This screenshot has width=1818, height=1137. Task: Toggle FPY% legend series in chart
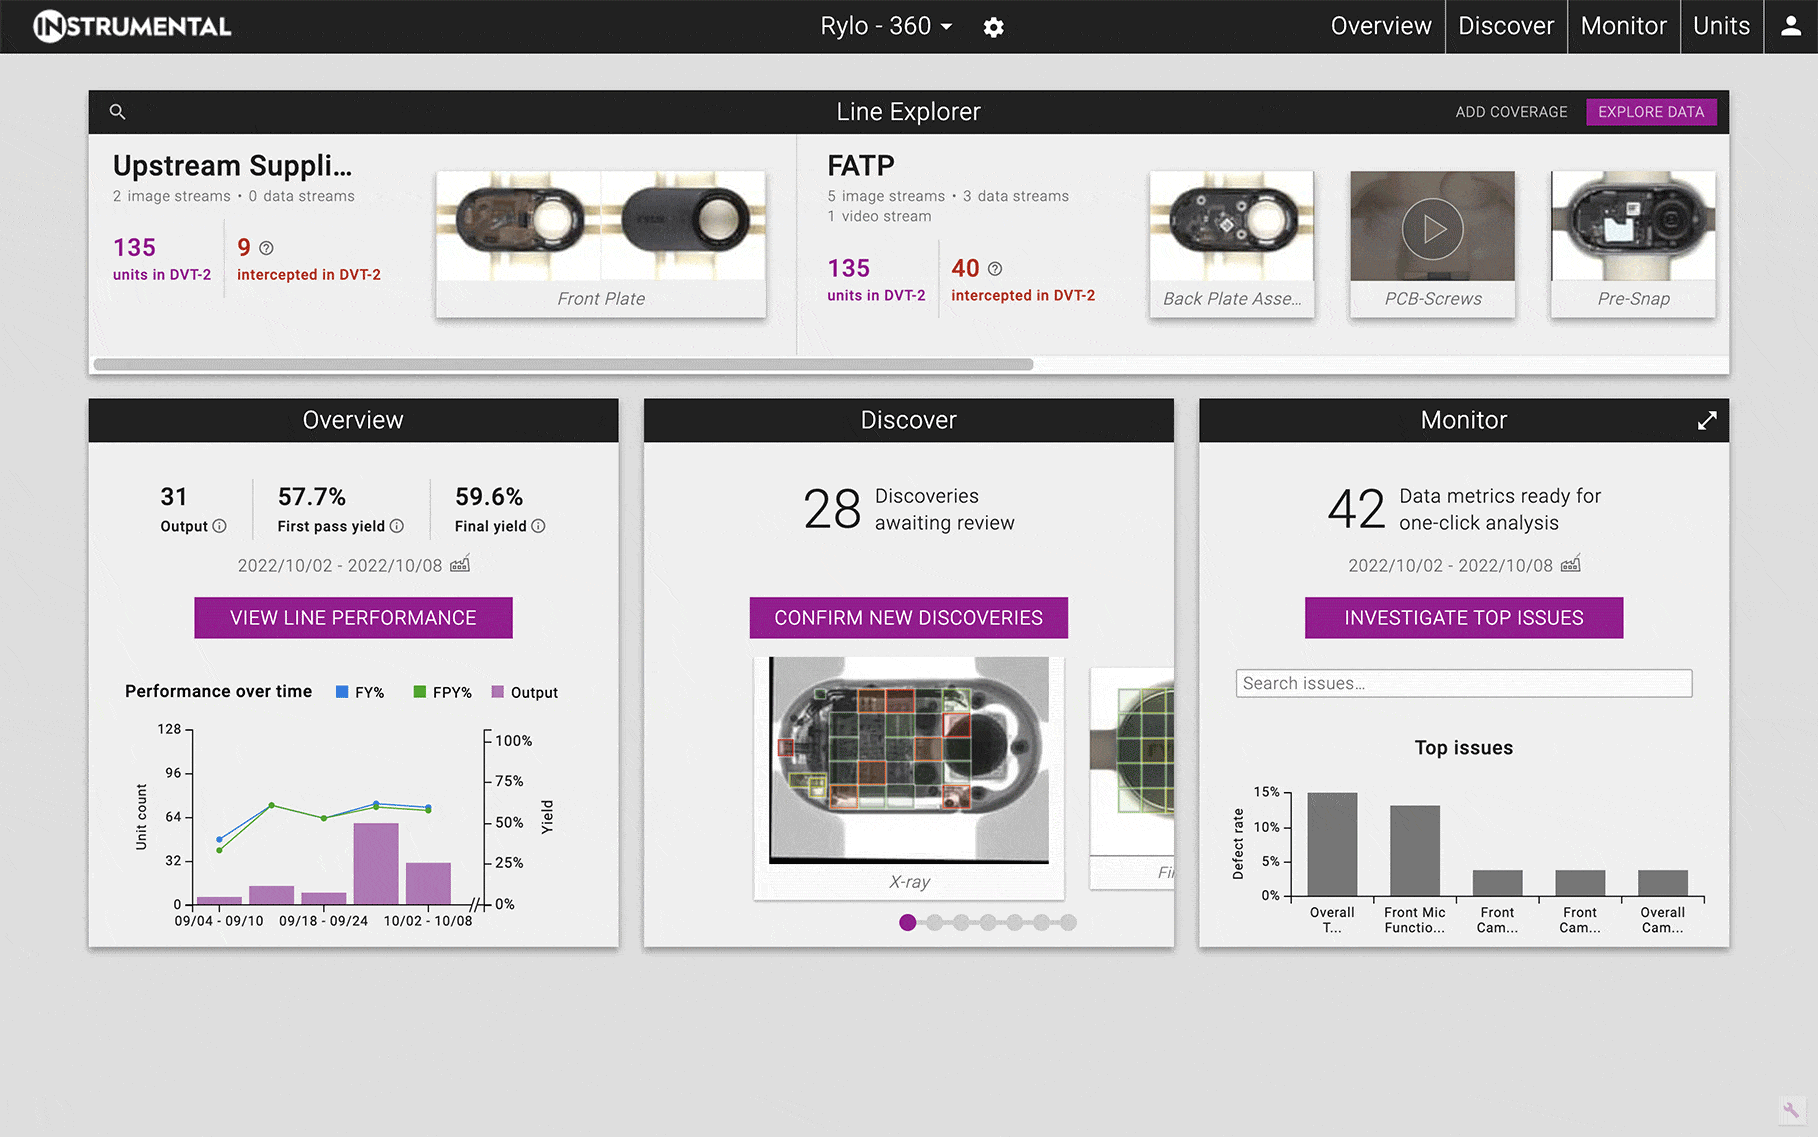pyautogui.click(x=442, y=692)
